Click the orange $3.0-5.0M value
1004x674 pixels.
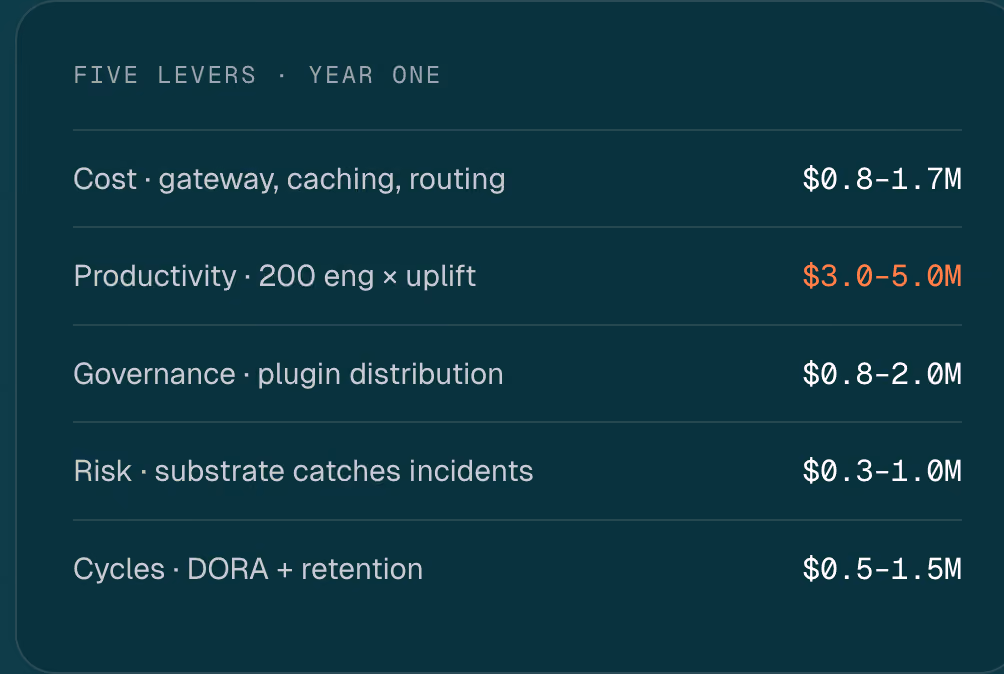882,277
